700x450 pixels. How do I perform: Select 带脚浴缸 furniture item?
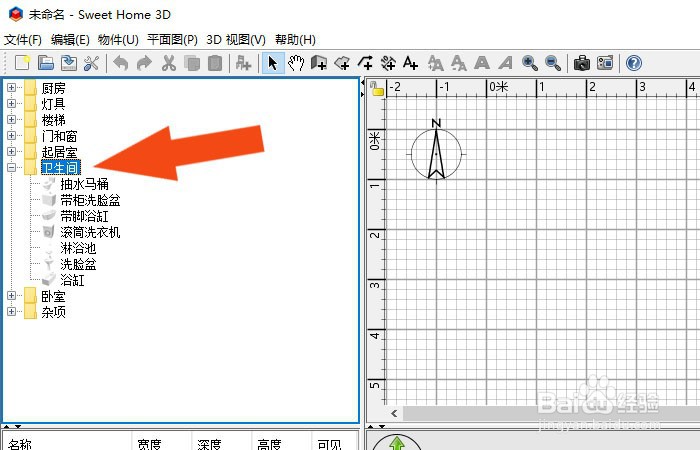coord(84,216)
